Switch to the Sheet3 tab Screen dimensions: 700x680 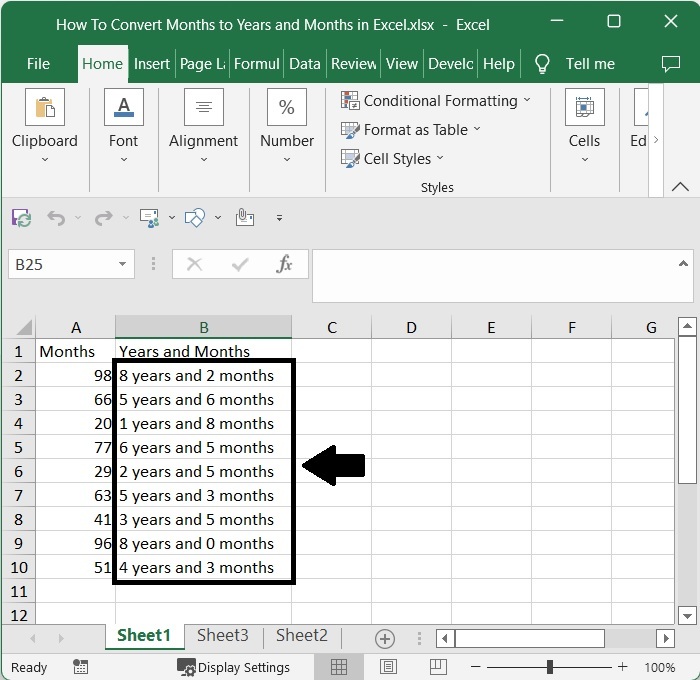coord(223,635)
